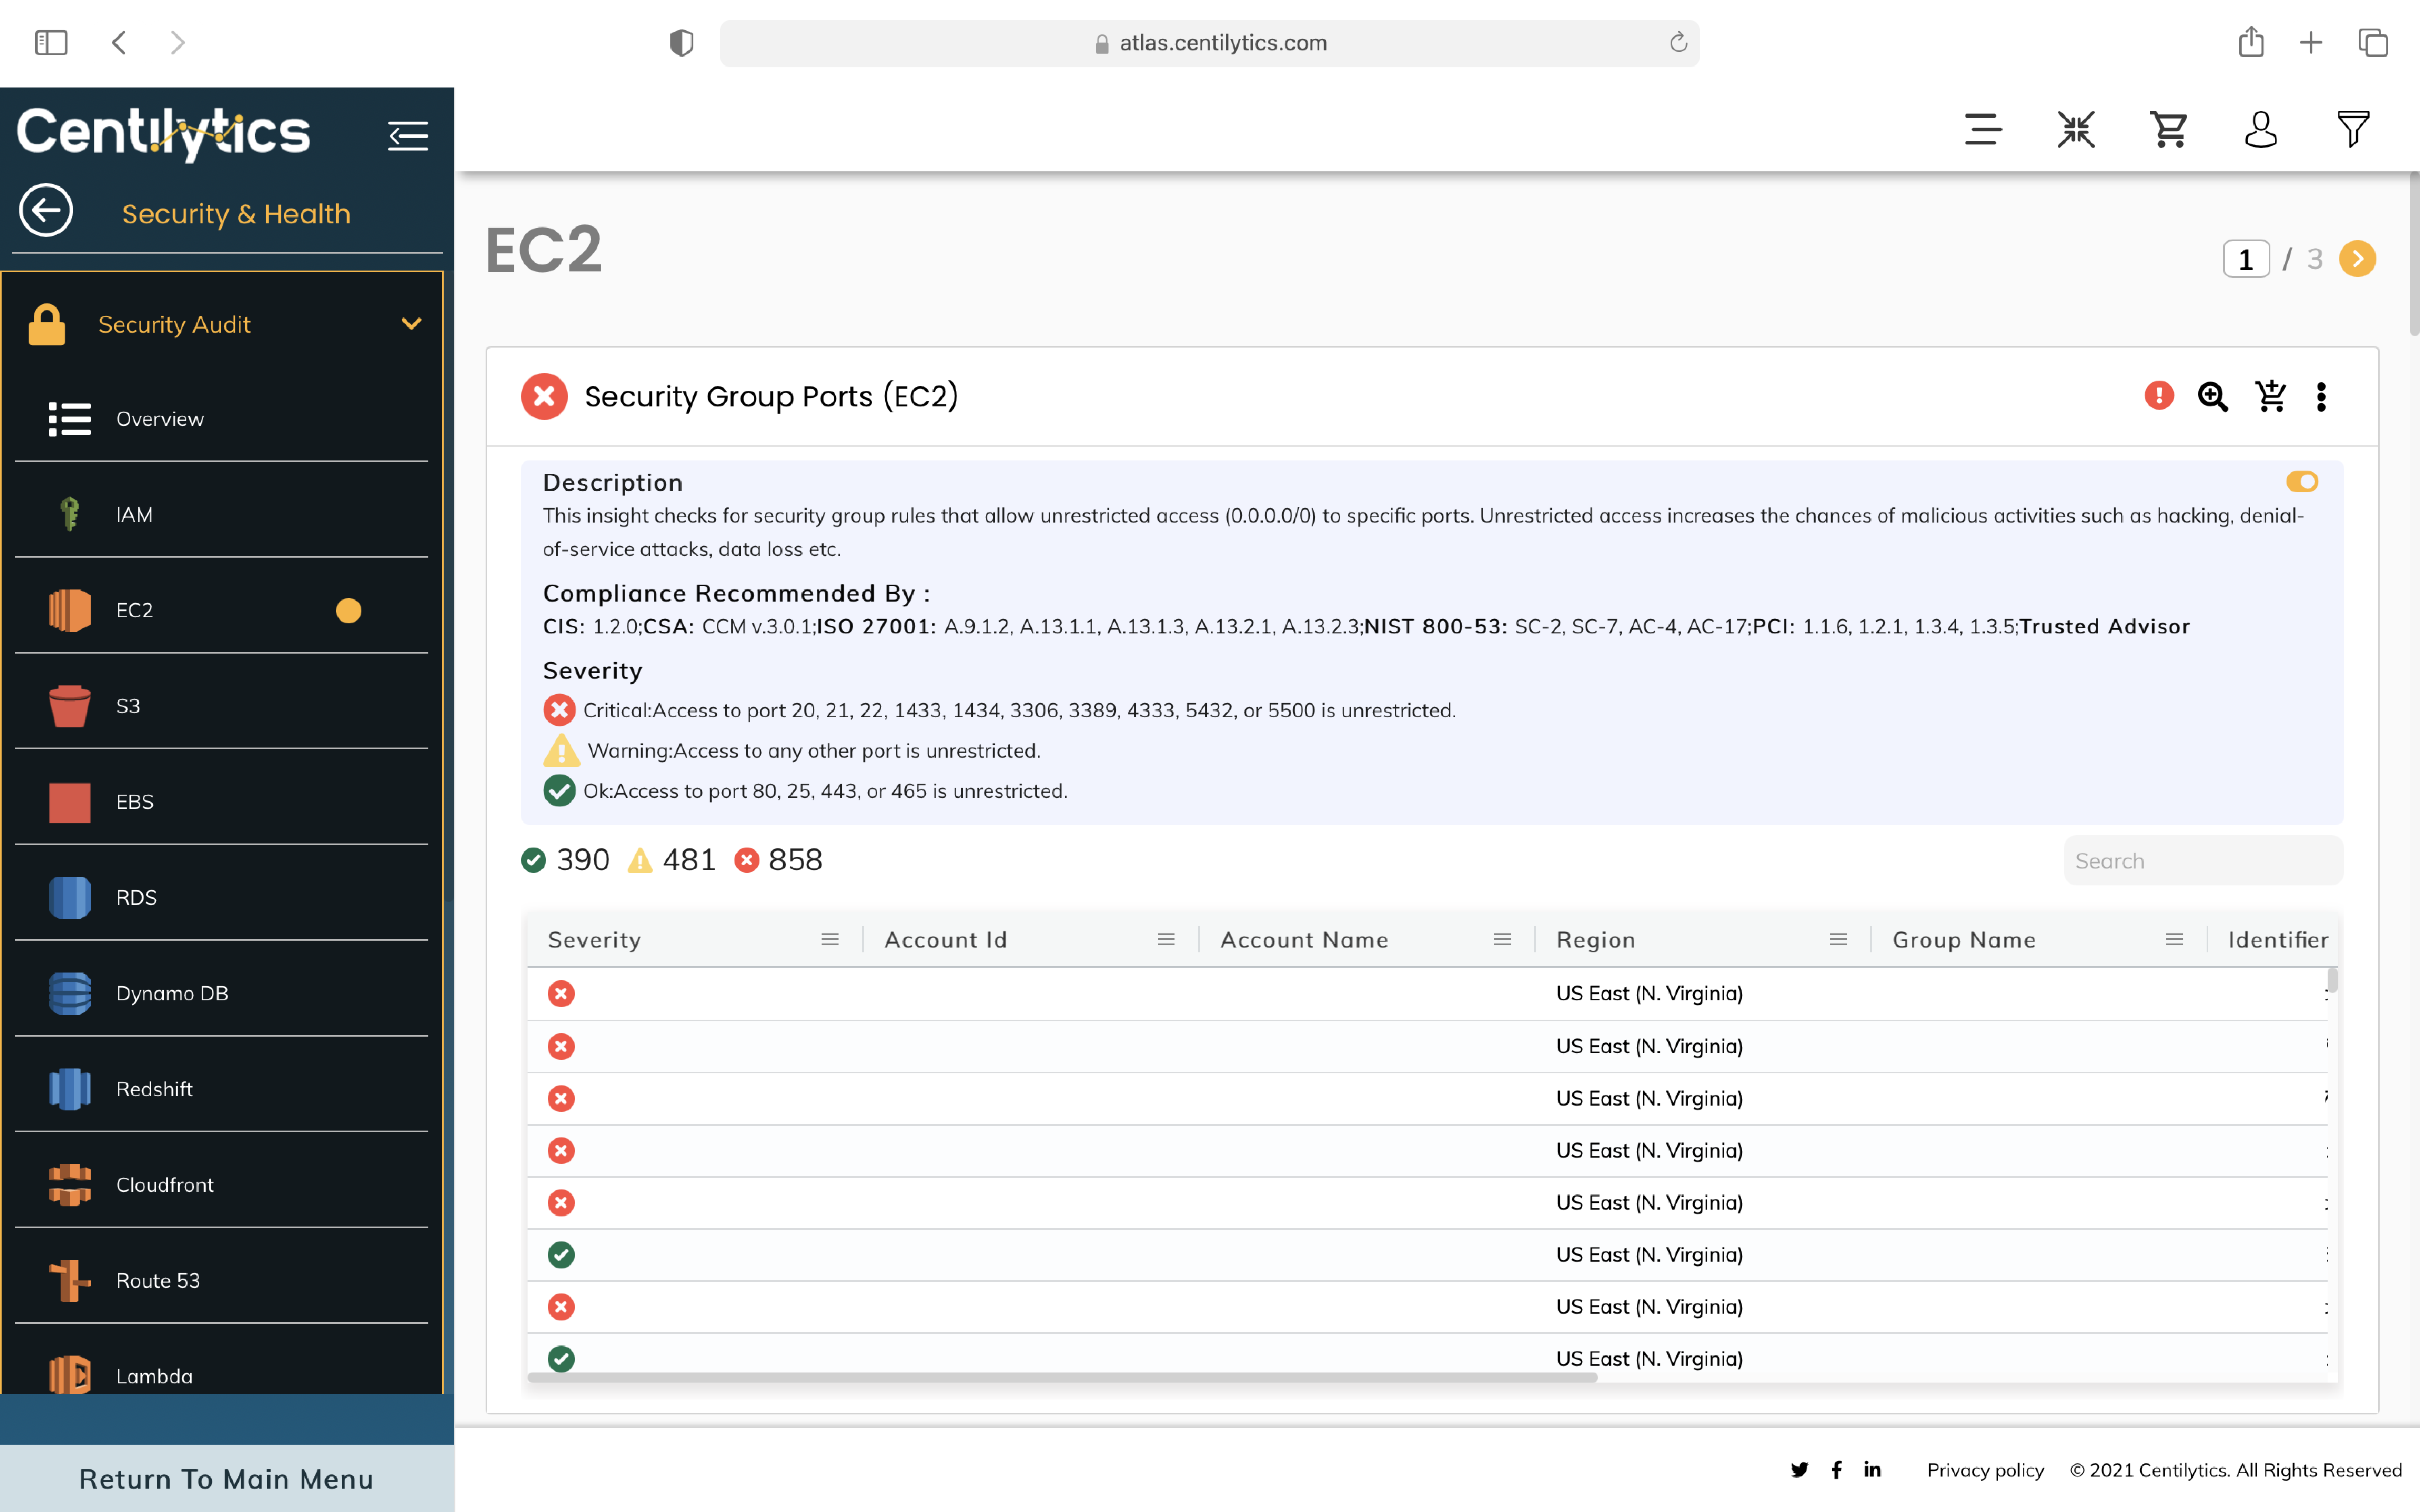
Task: Sort by the Identifier column header
Action: click(x=2278, y=940)
